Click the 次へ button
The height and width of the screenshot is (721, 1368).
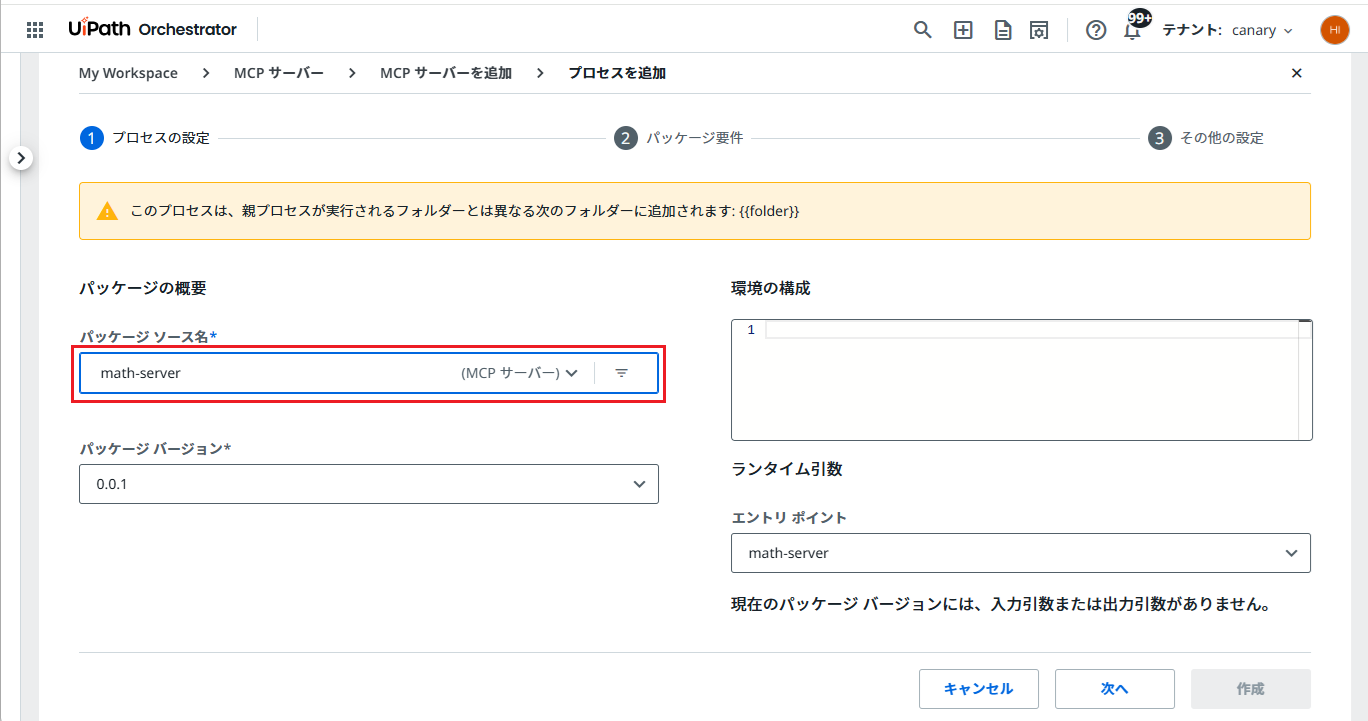pyautogui.click(x=1115, y=689)
